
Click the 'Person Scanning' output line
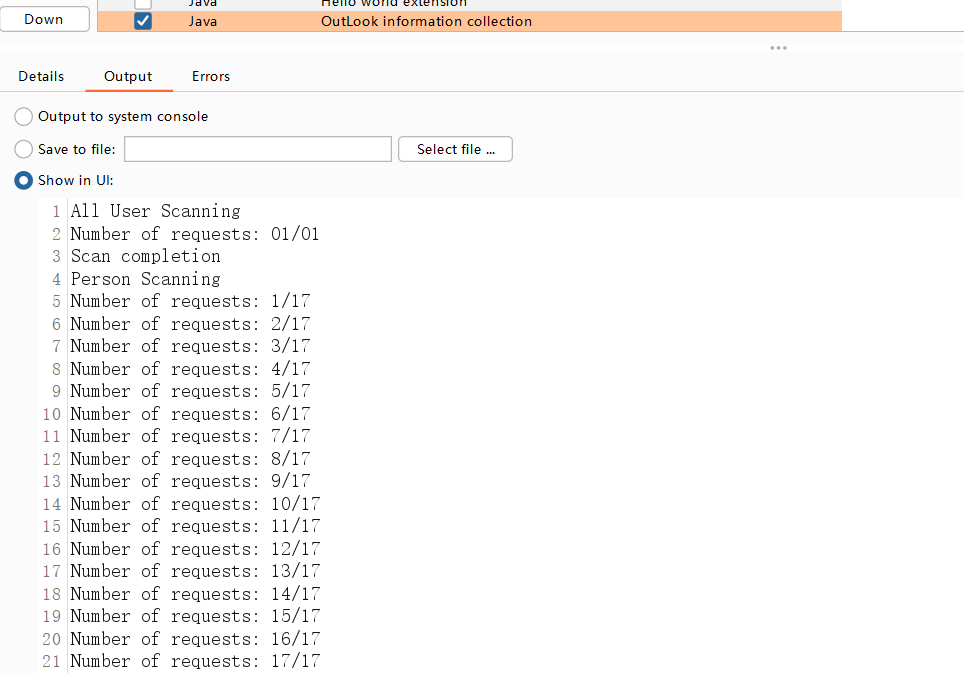point(145,279)
